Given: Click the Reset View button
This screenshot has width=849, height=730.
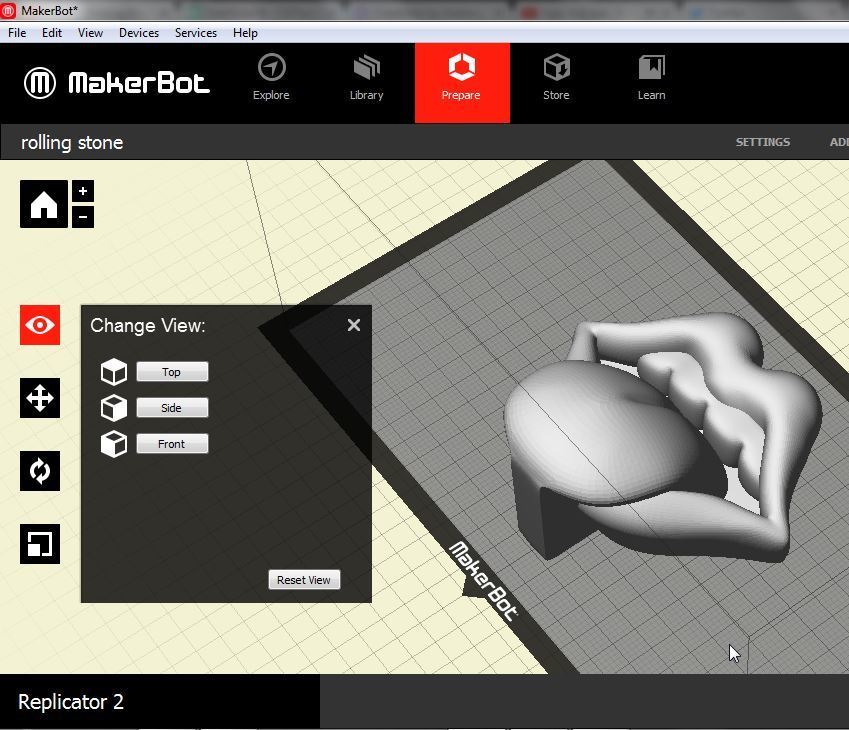Looking at the screenshot, I should pos(304,580).
